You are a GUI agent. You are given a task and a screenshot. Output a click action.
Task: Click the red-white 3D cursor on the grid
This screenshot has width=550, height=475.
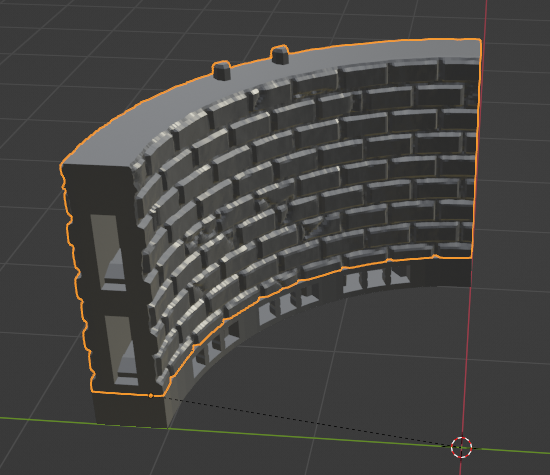pos(461,447)
